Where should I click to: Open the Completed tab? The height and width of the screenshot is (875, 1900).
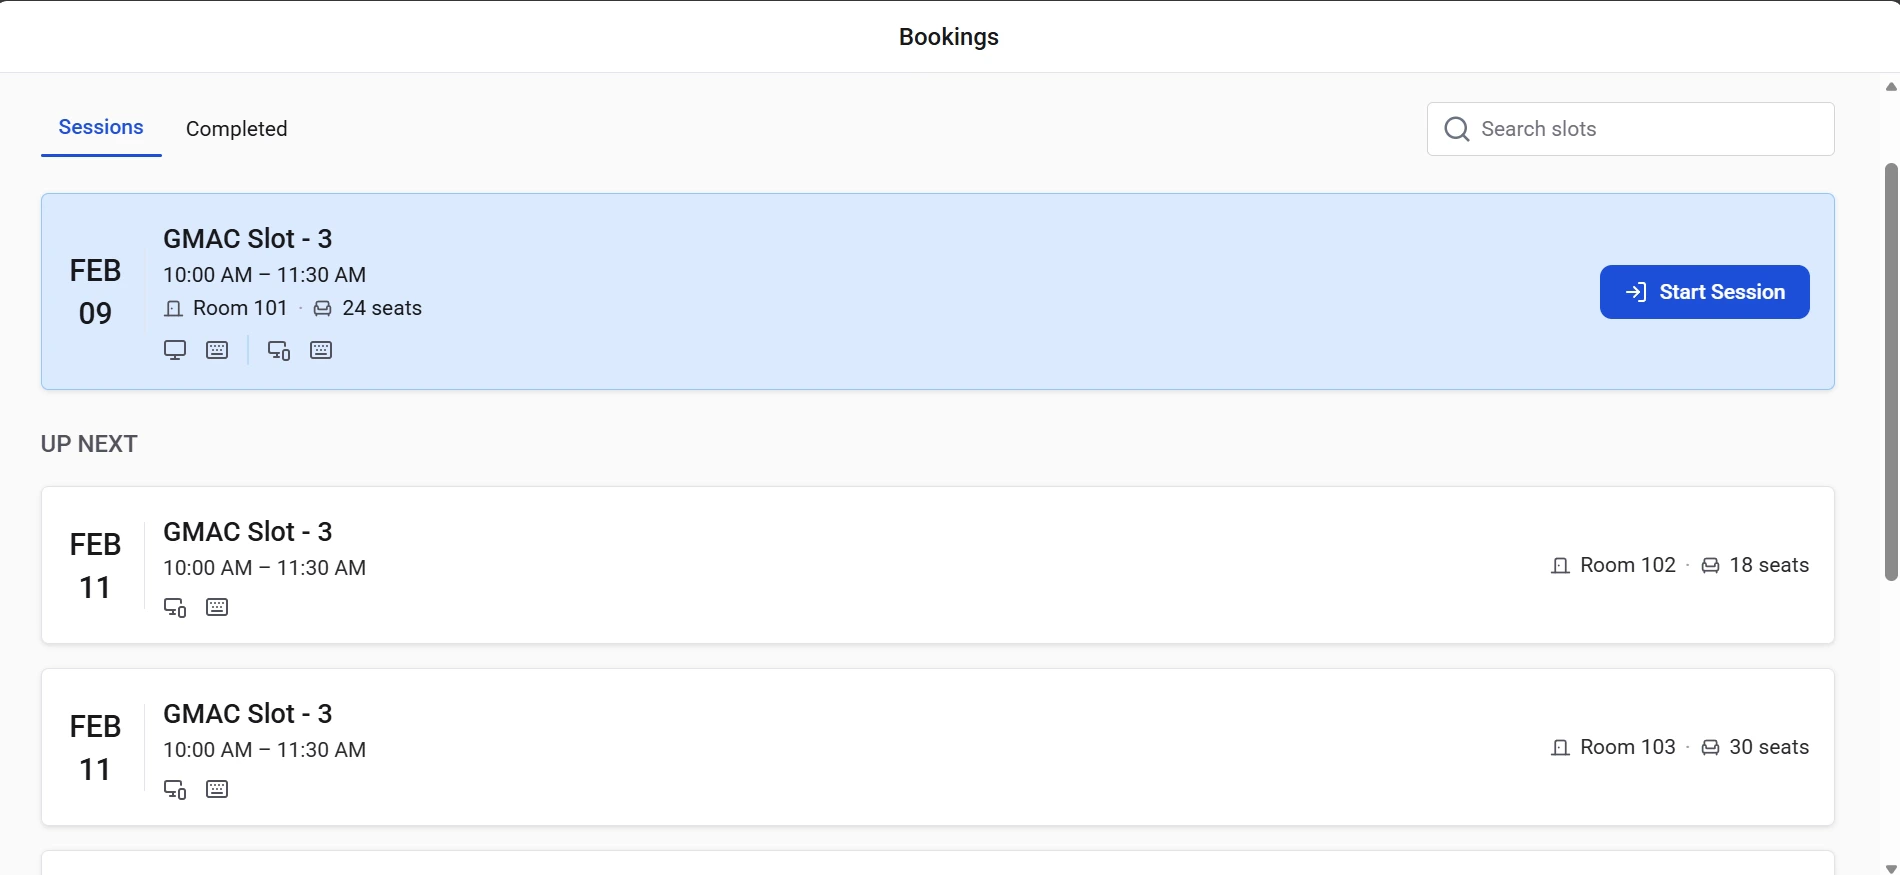coord(237,129)
